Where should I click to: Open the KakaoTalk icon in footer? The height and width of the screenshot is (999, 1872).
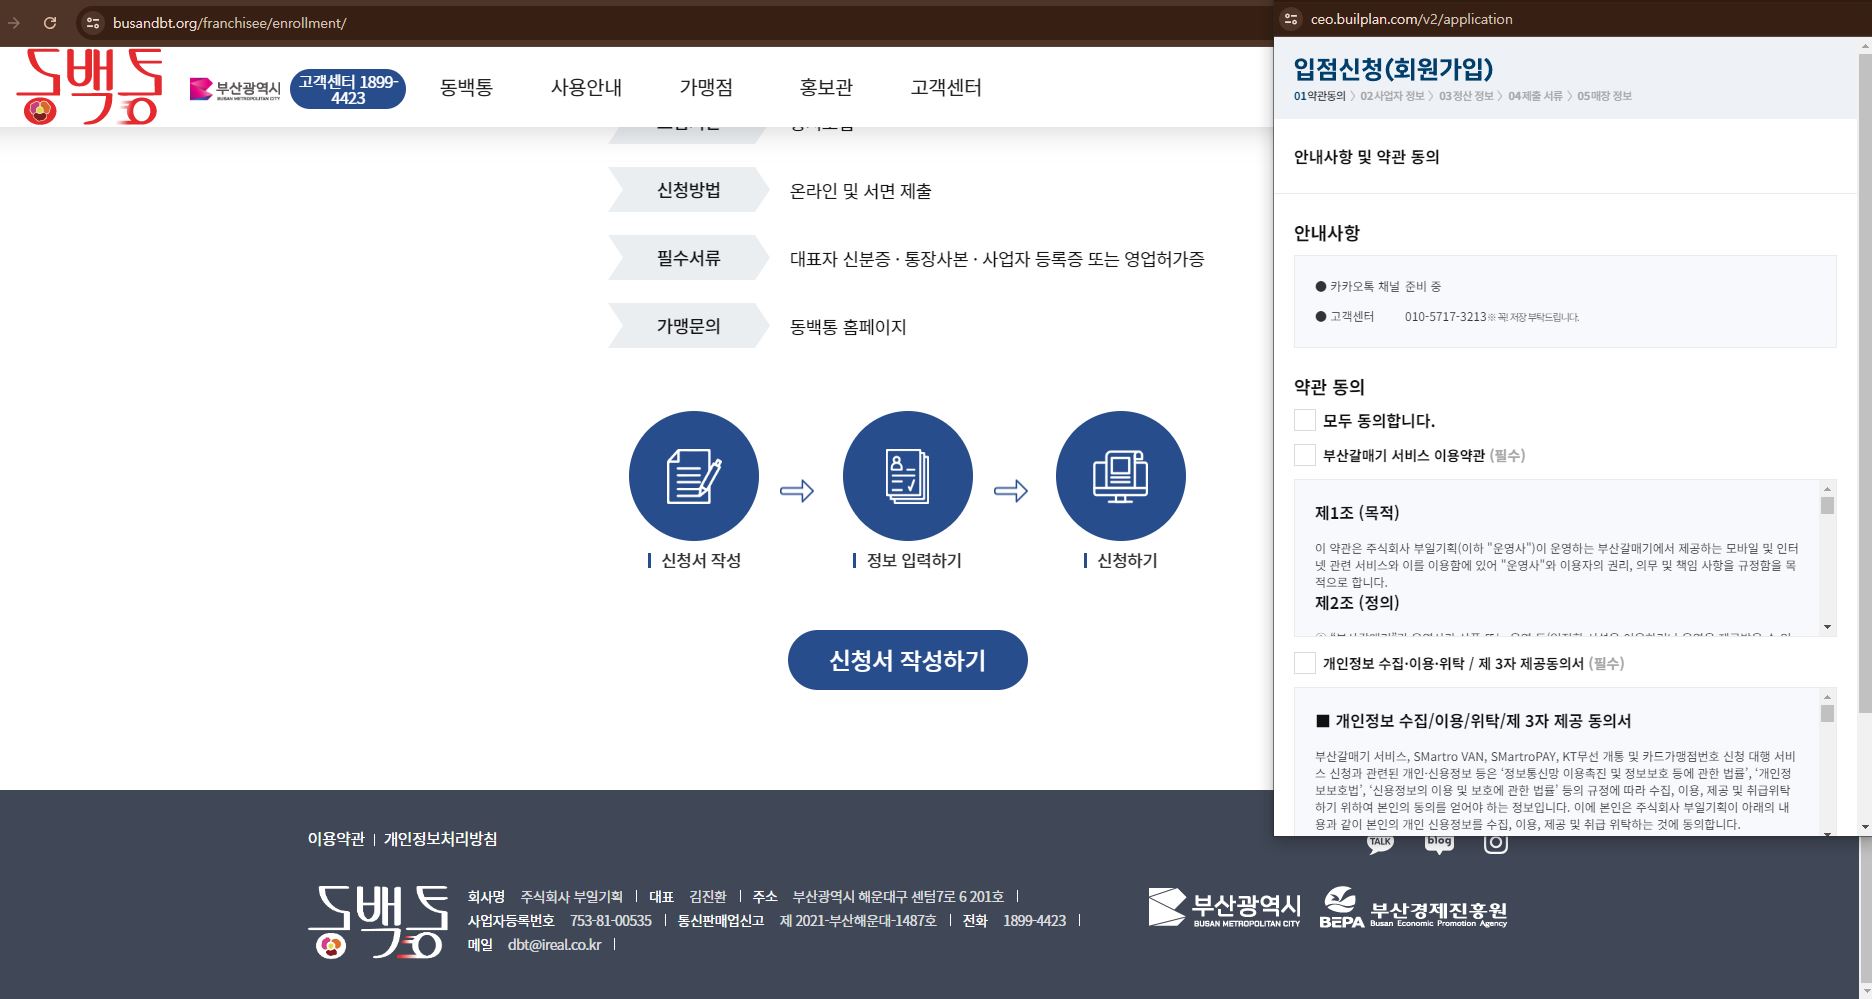click(1380, 842)
